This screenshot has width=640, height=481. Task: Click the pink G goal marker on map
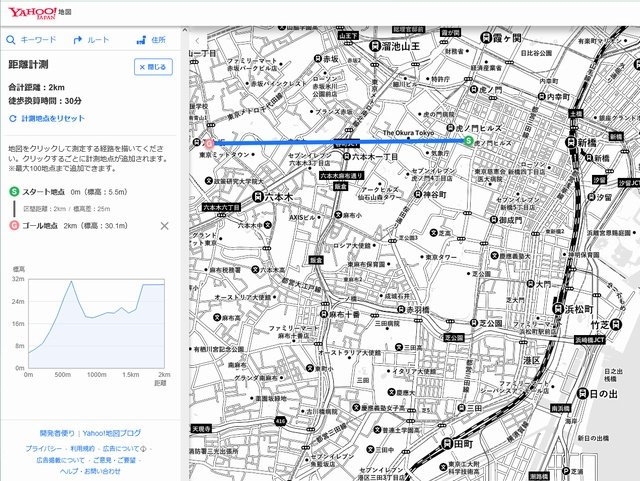coord(209,143)
